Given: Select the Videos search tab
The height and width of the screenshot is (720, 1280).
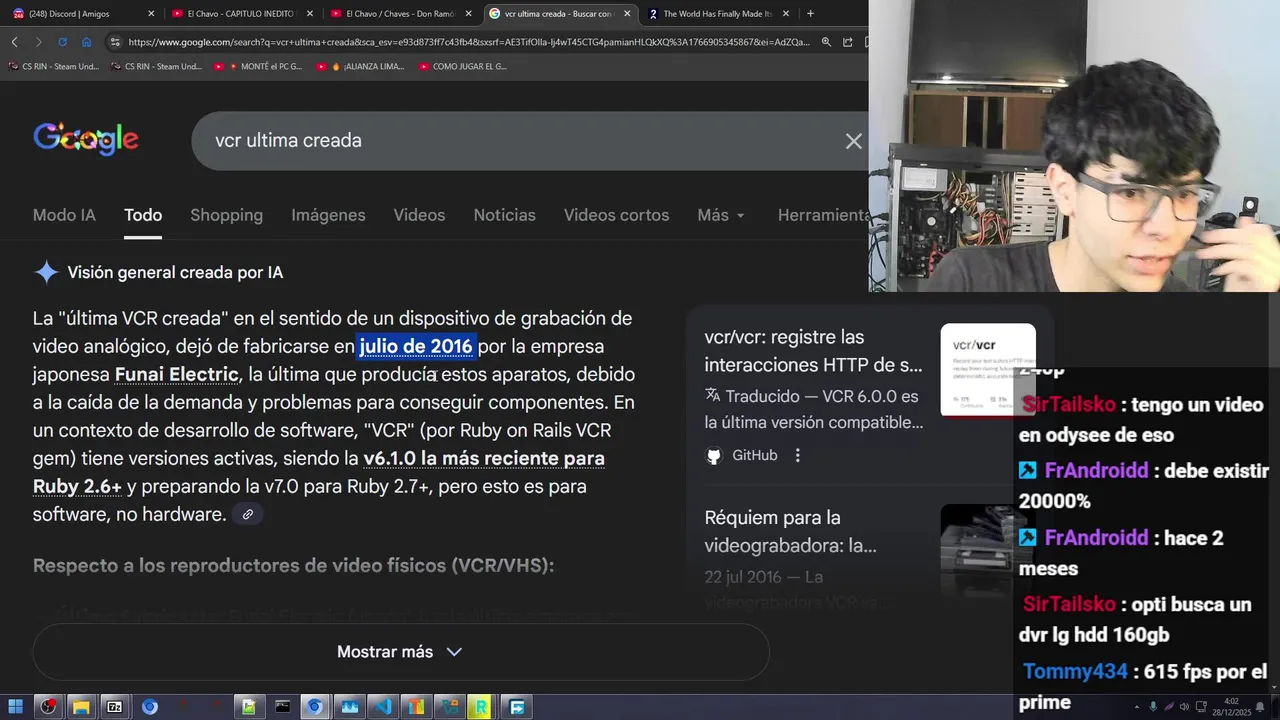Looking at the screenshot, I should point(419,215).
